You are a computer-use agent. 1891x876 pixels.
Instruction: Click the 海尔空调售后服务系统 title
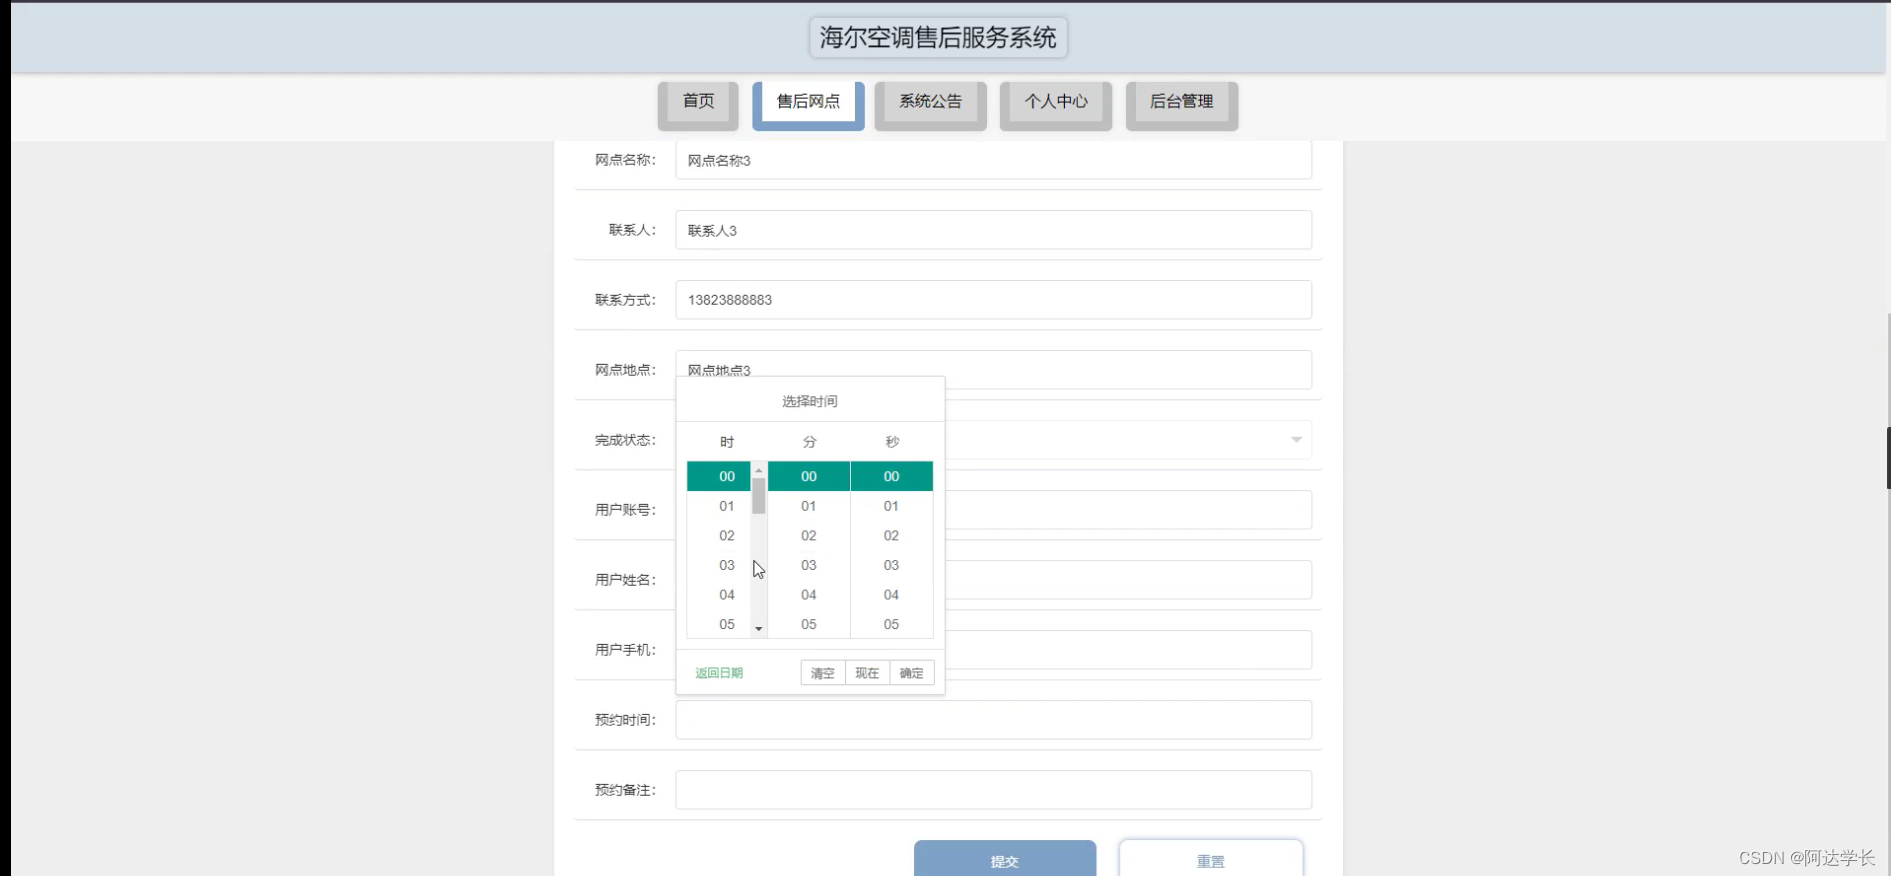(x=938, y=38)
